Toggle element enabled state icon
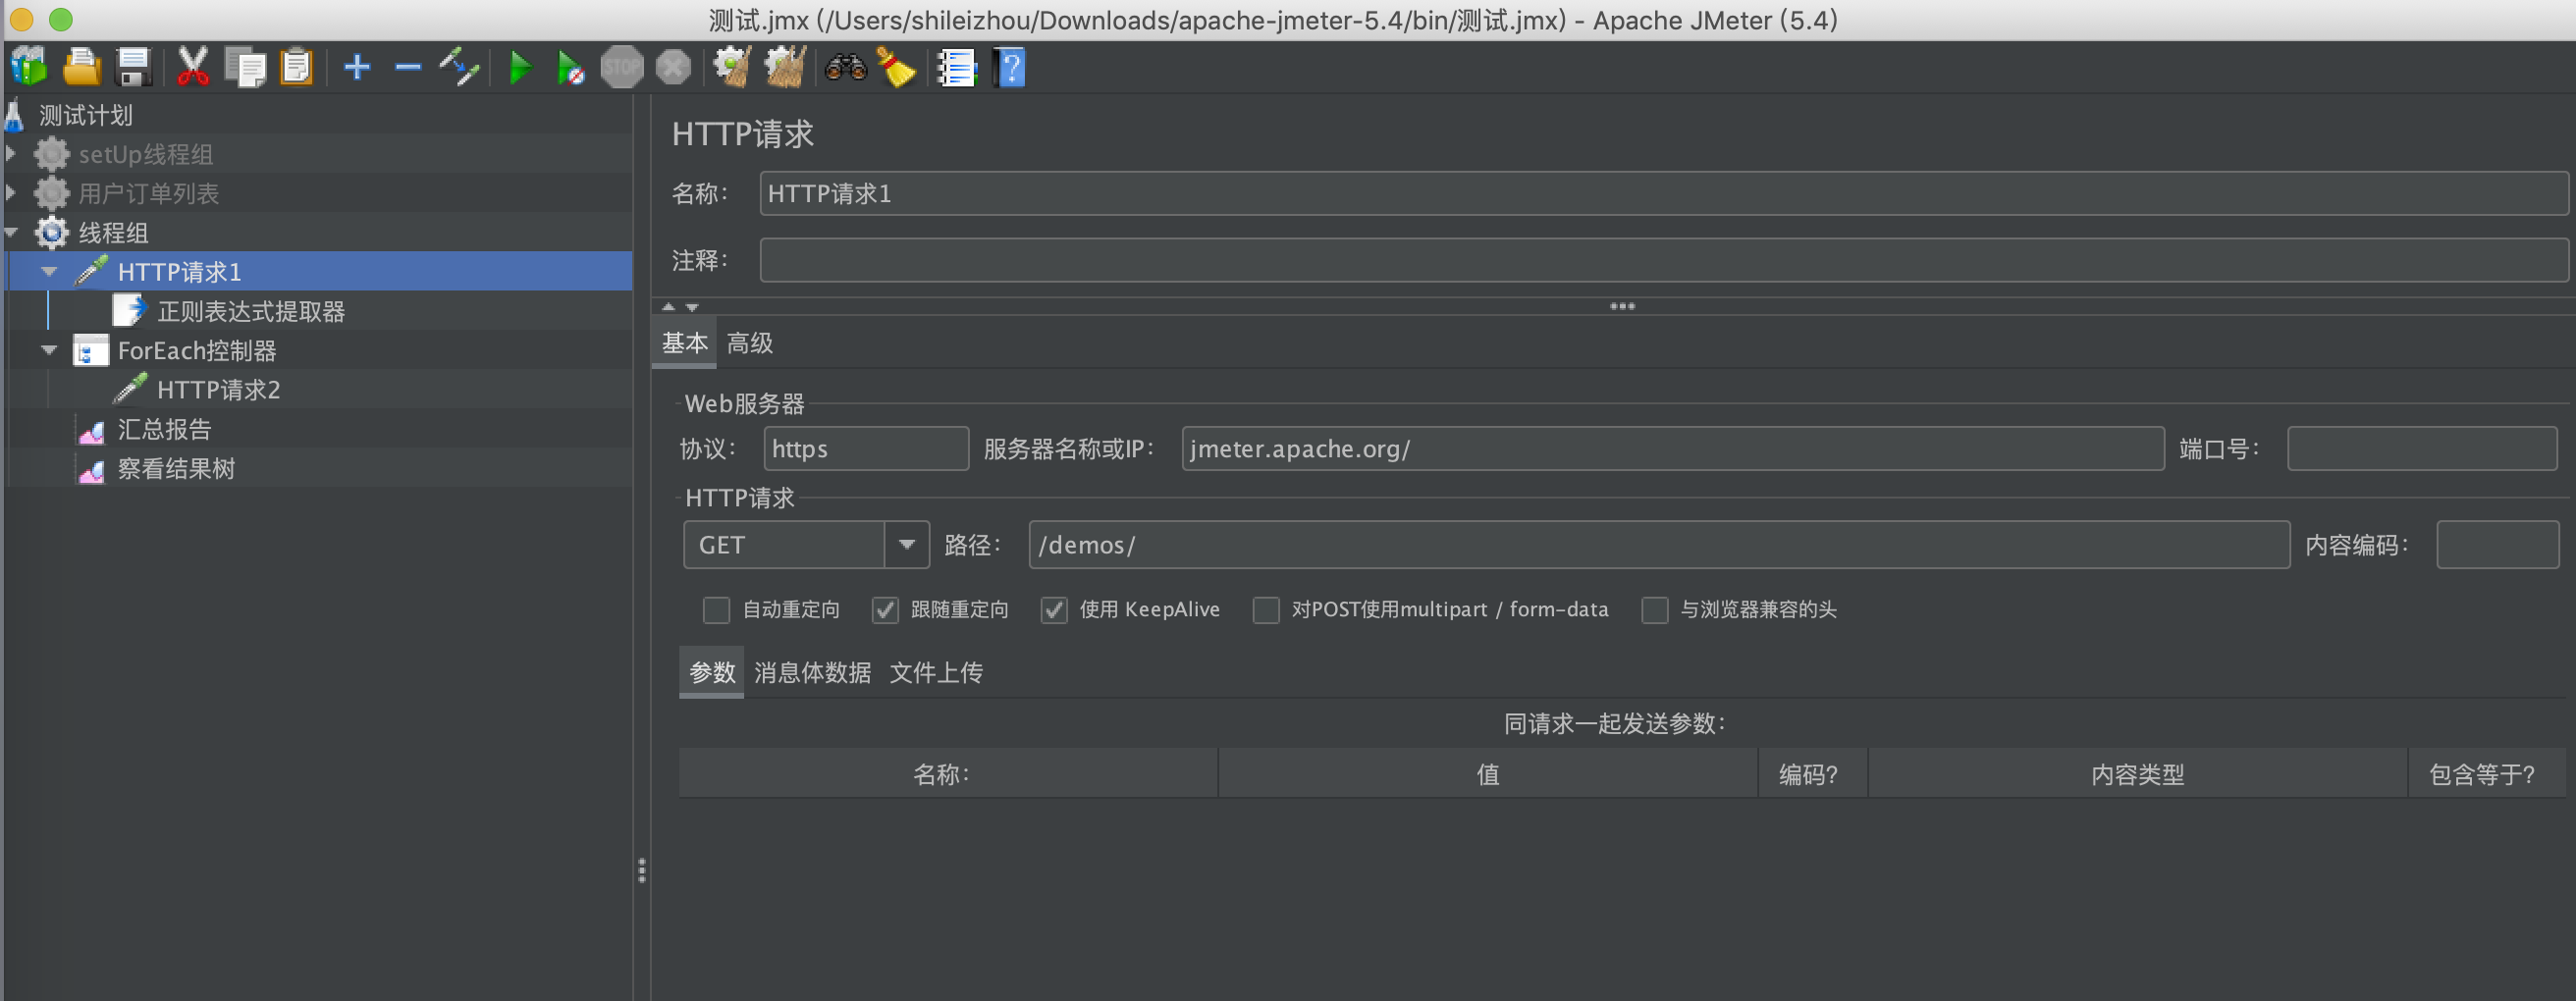The image size is (2576, 1001). [460, 67]
